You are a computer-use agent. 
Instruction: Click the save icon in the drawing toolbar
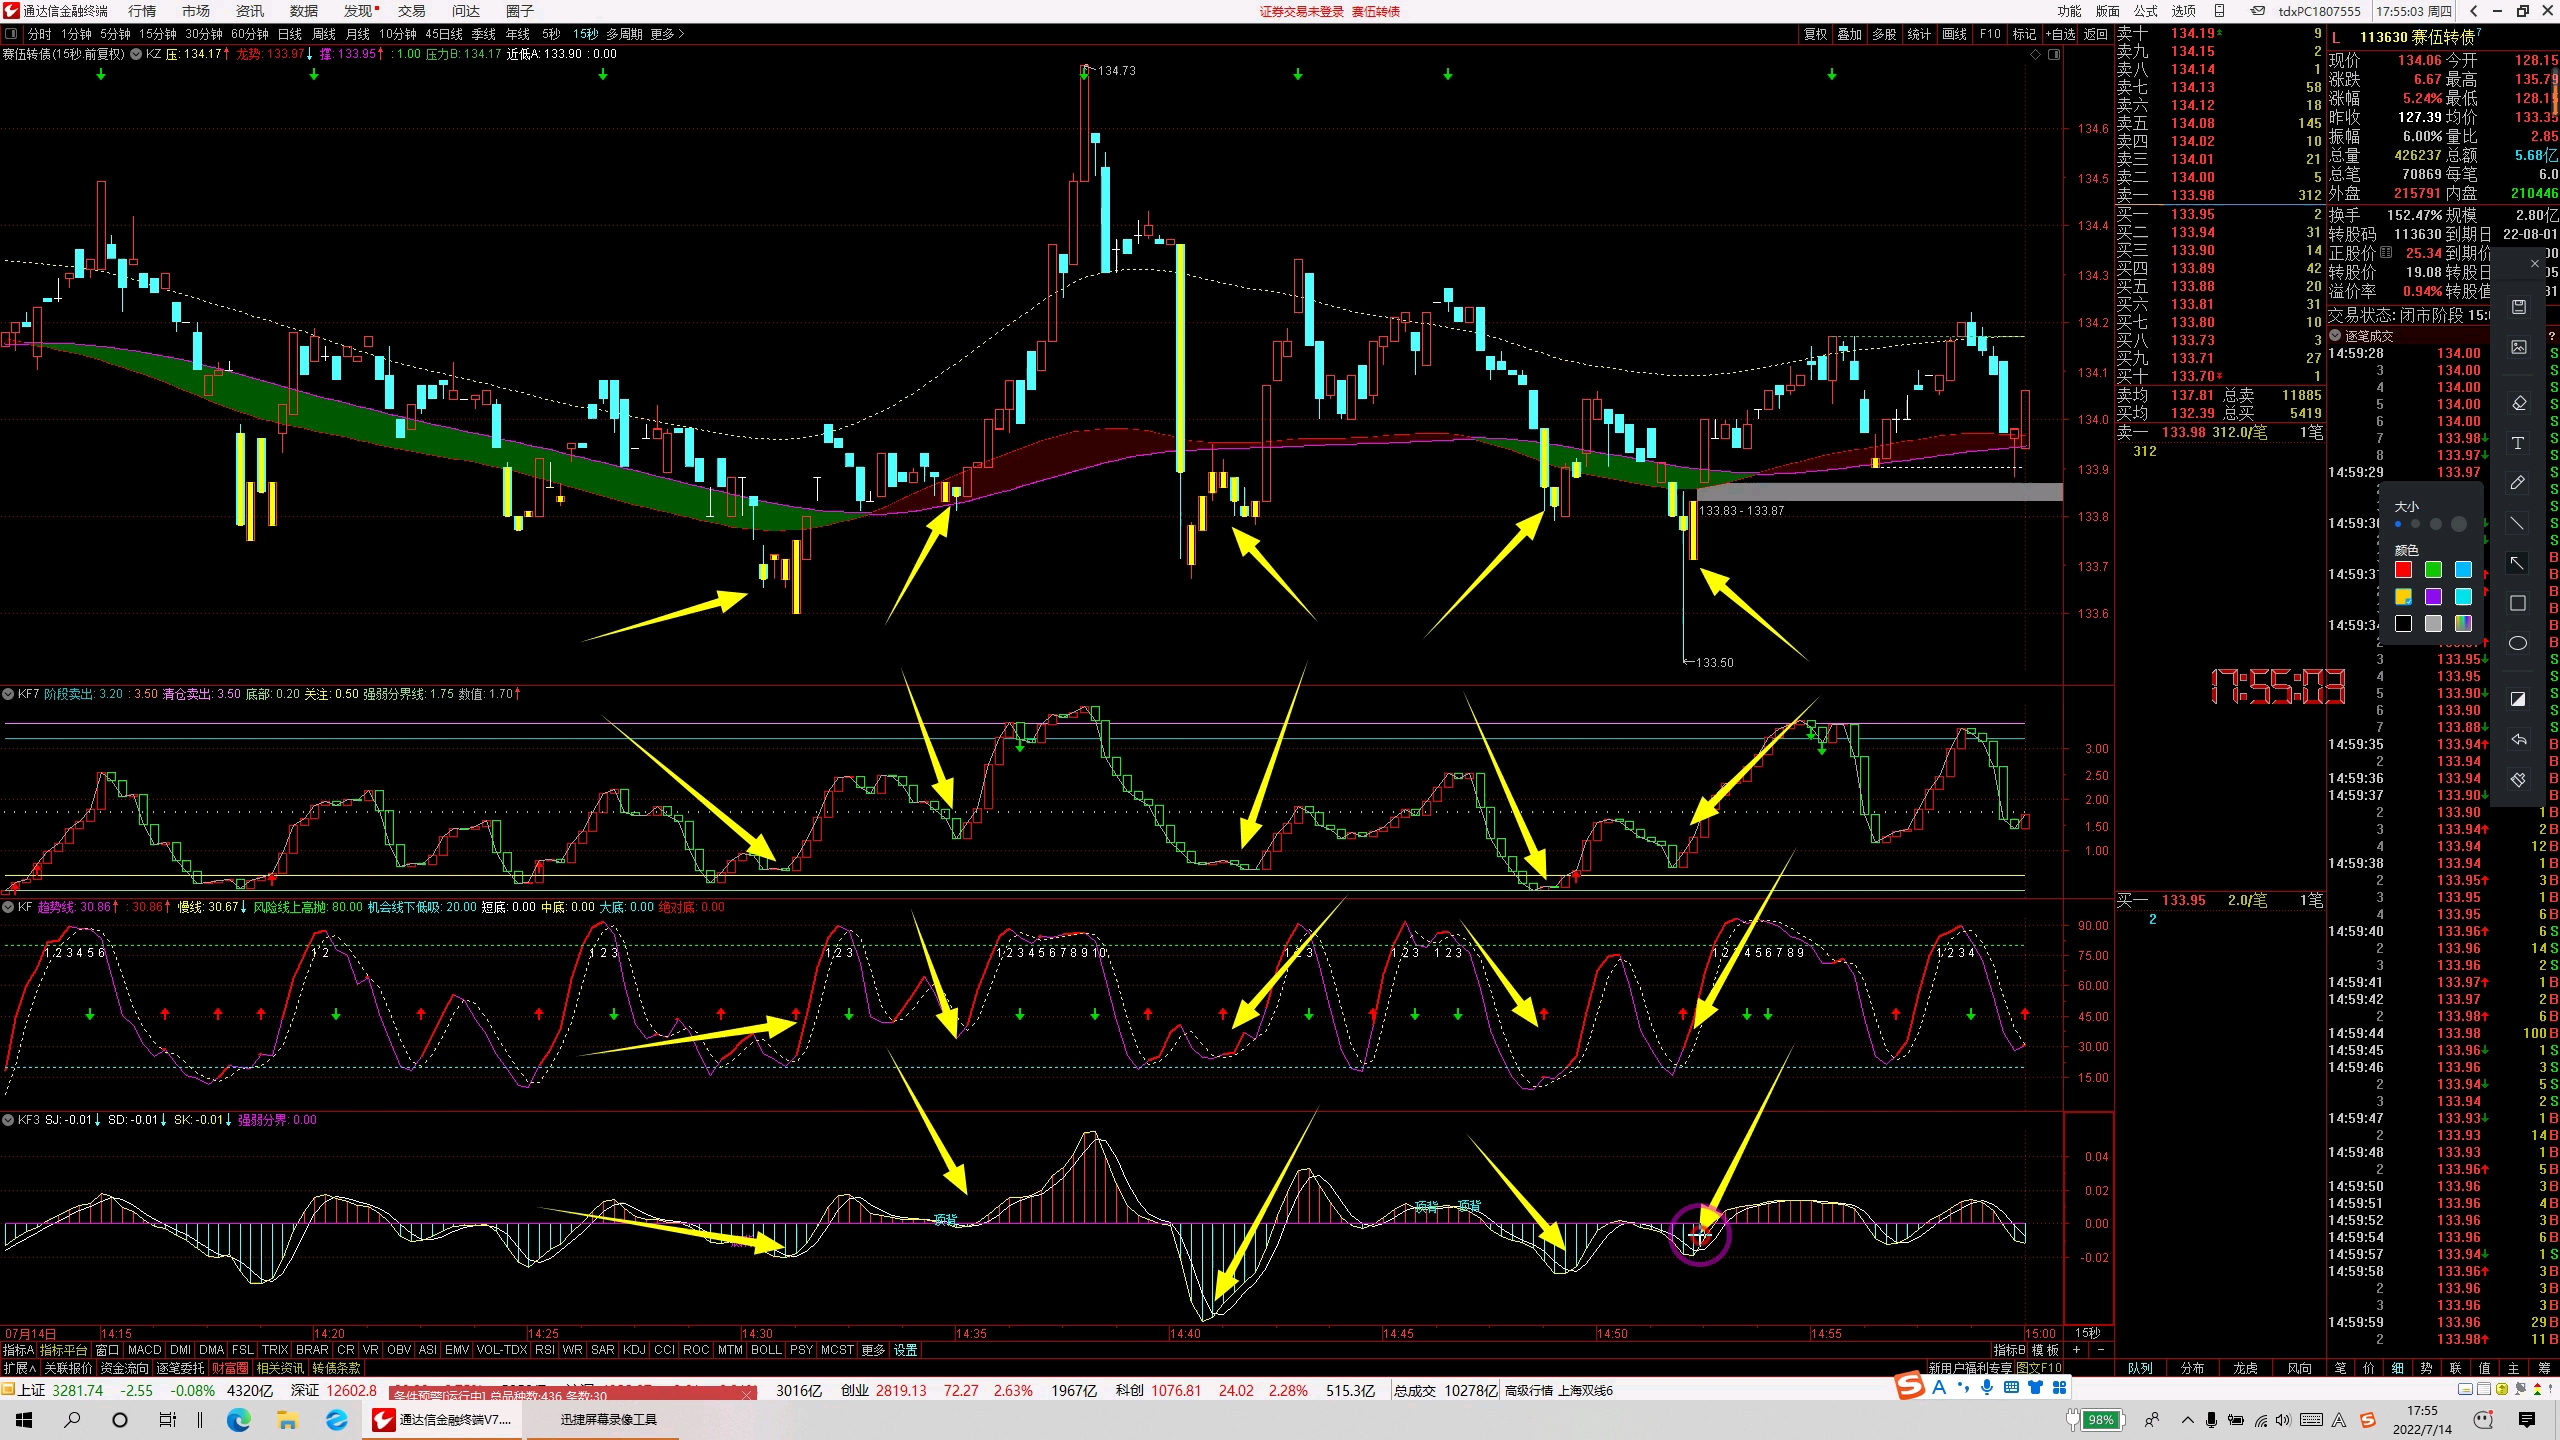[2518, 307]
